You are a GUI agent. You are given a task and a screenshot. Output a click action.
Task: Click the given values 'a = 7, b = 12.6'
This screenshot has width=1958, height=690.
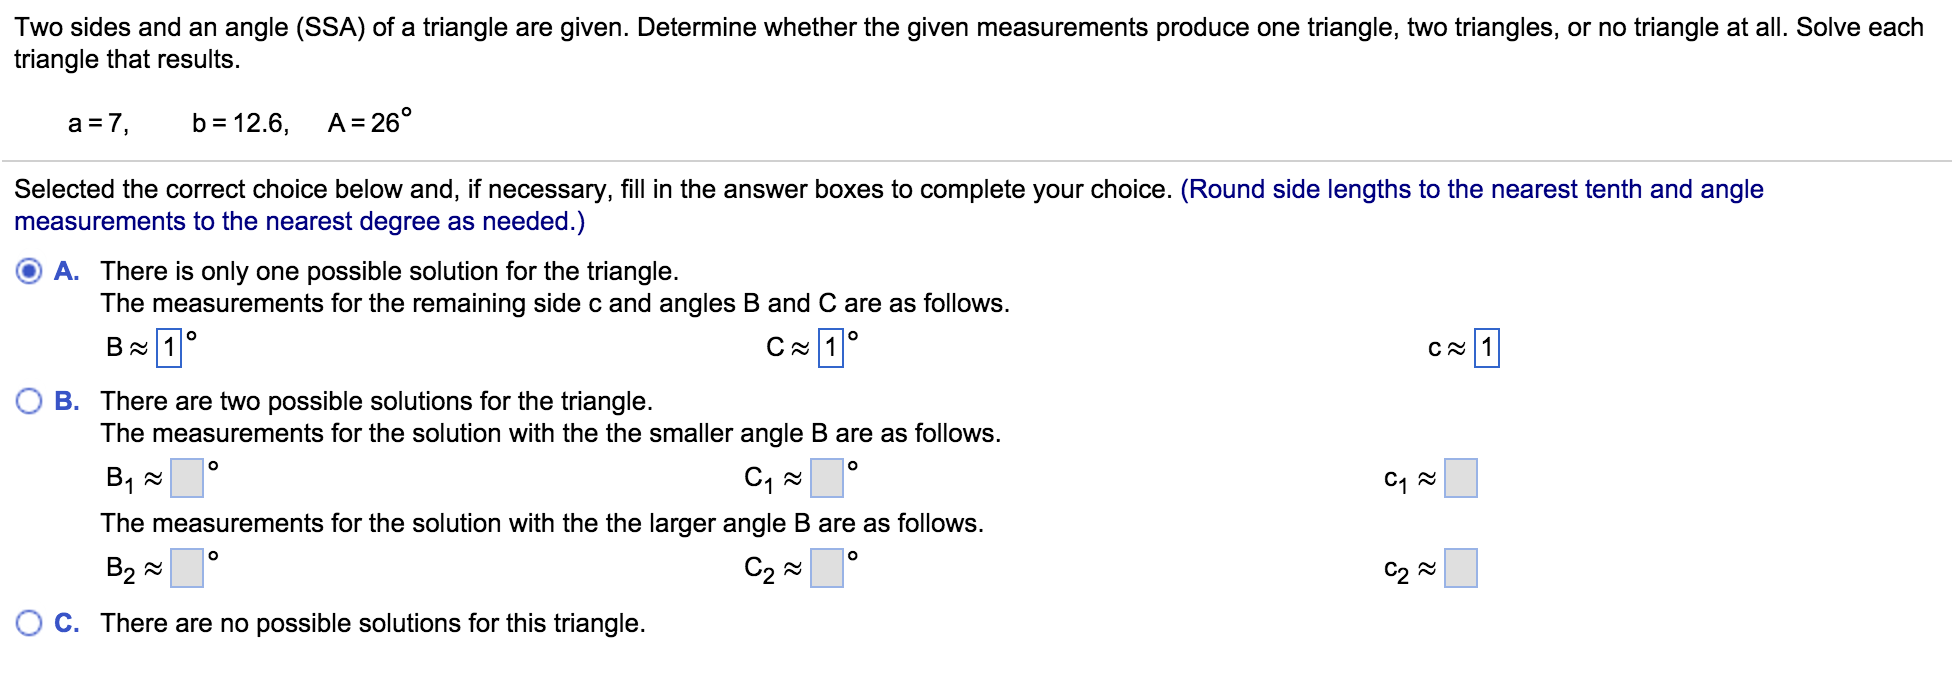click(x=175, y=122)
